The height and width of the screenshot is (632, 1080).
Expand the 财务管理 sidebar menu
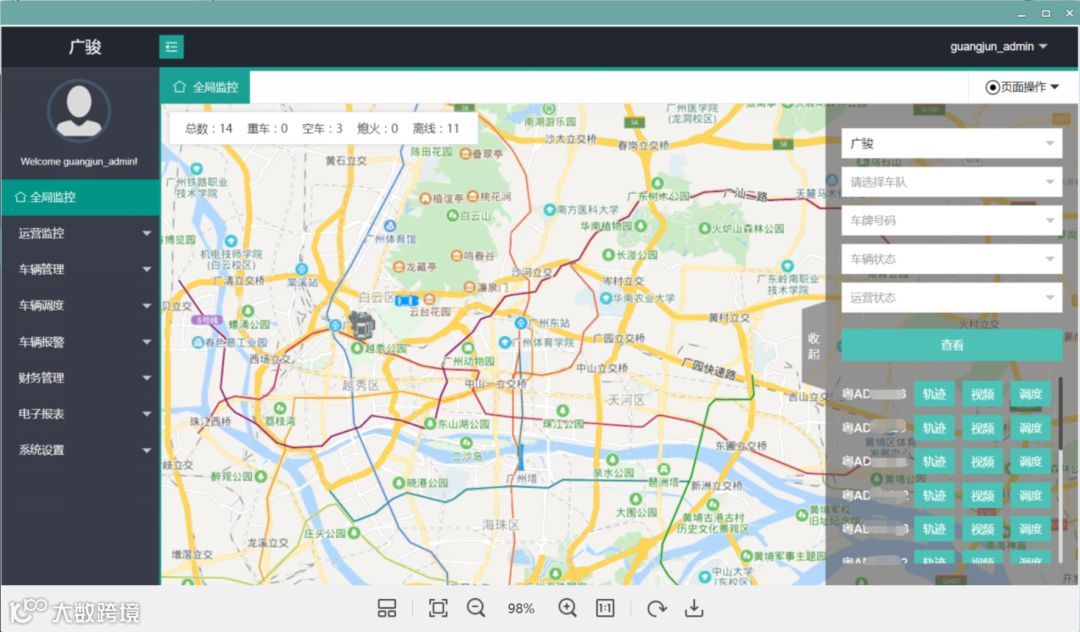click(x=80, y=378)
